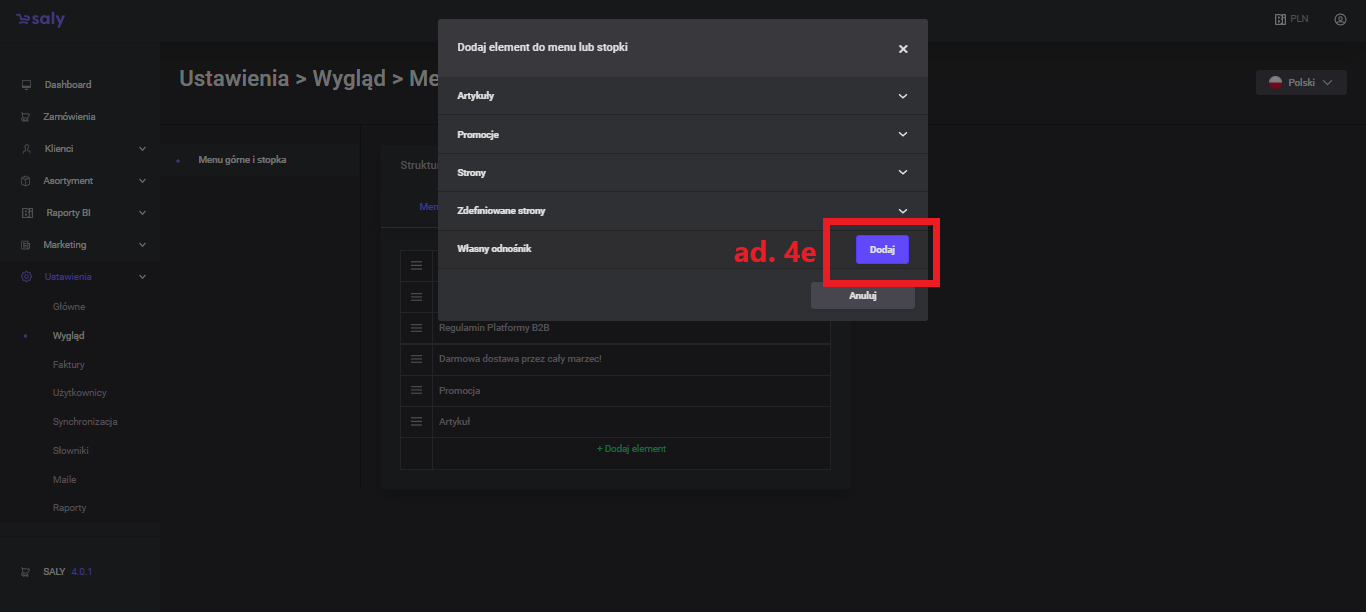
Task: Click the + Dodaj element link
Action: point(631,449)
